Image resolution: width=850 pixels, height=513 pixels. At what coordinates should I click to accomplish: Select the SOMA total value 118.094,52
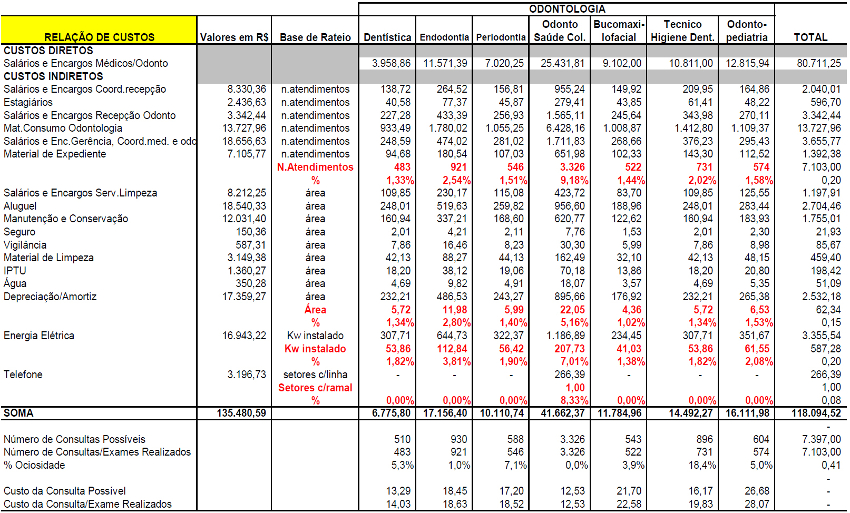coord(809,413)
